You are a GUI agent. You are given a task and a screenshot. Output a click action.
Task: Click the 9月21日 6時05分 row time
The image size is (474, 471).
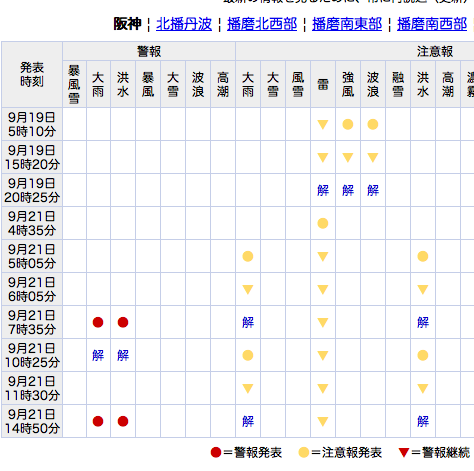(x=32, y=289)
